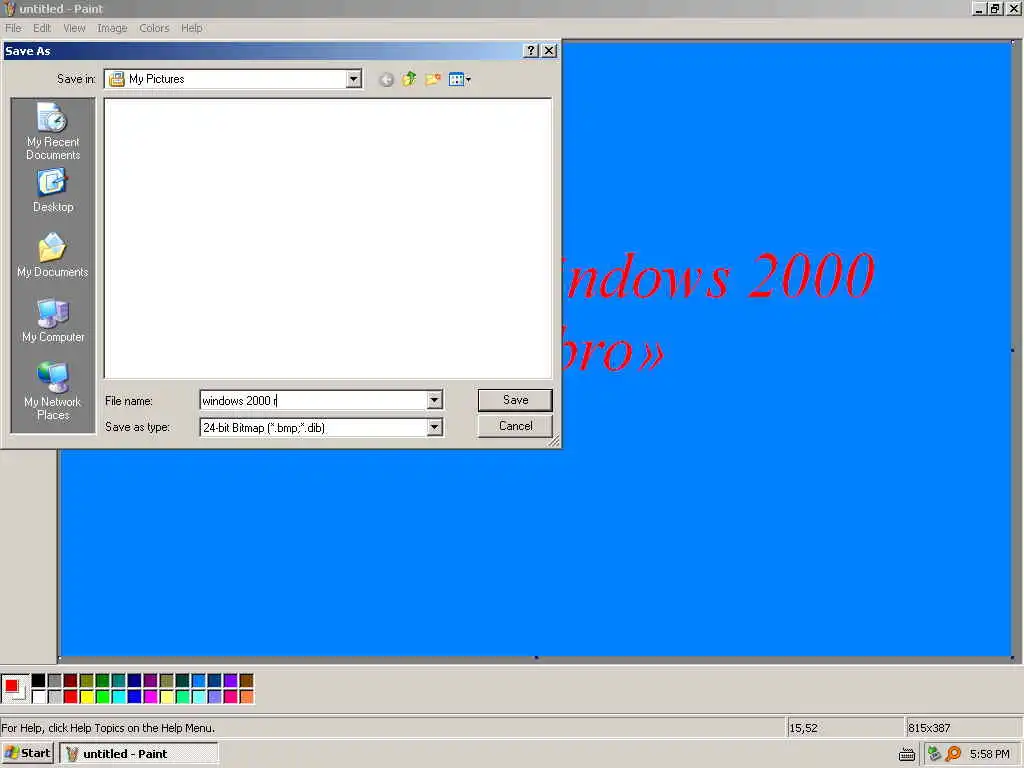This screenshot has width=1024, height=768.
Task: Select the cyan color swatch
Action: click(x=119, y=697)
